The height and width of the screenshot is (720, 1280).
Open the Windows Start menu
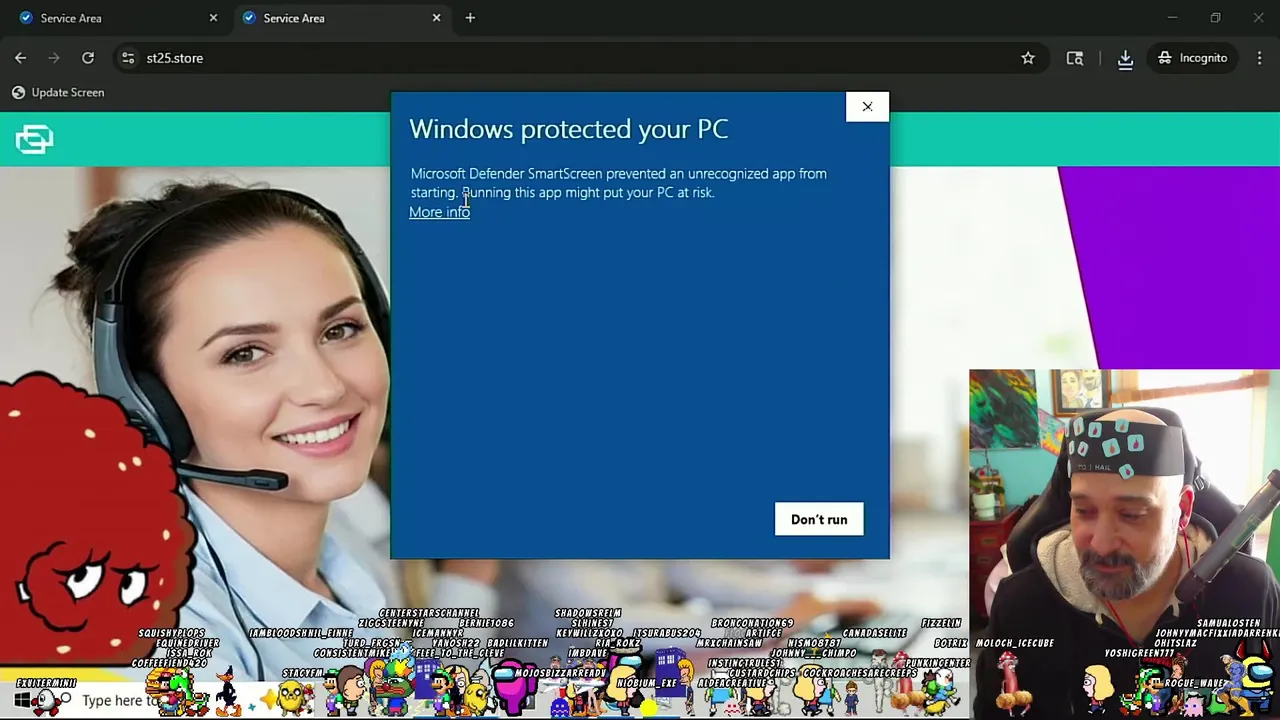[21, 700]
